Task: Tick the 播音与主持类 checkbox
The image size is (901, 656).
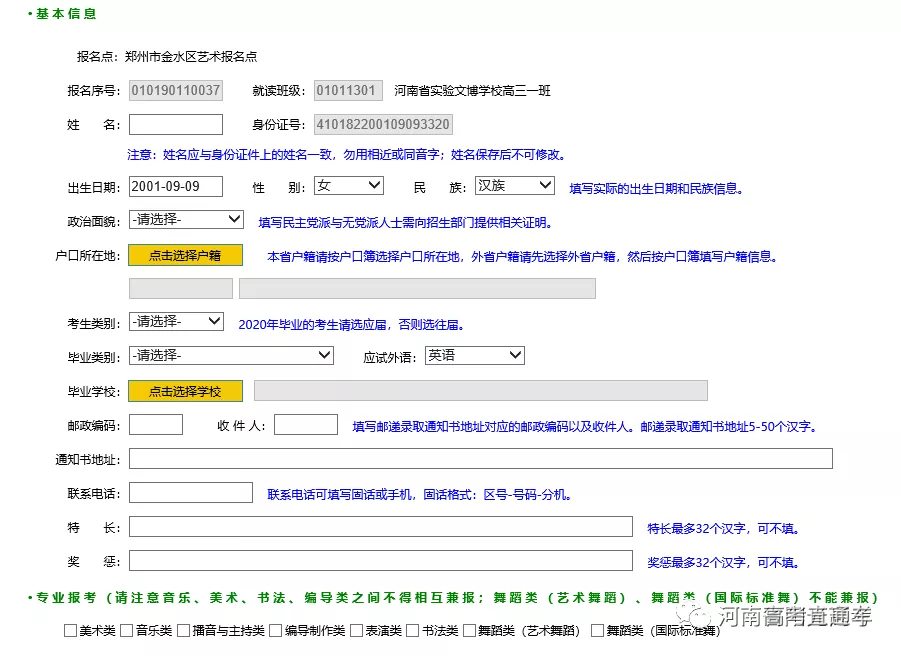Action: pyautogui.click(x=182, y=631)
